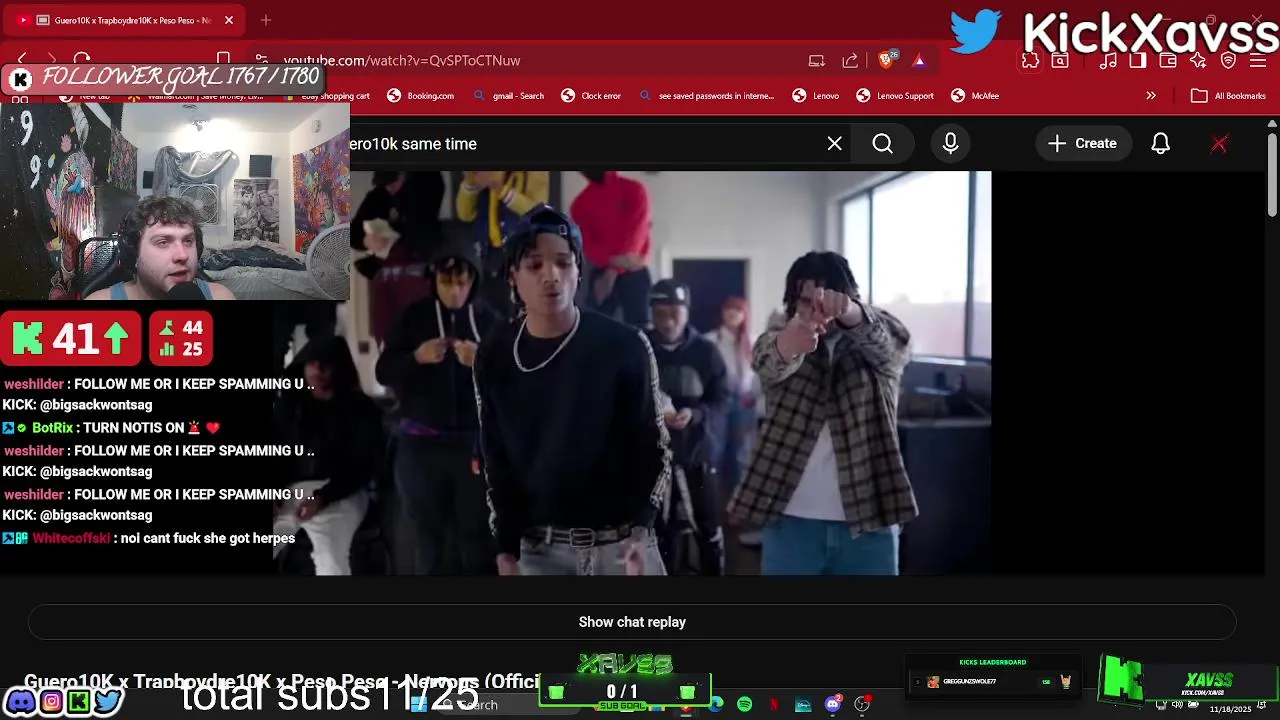The image size is (1280, 720).
Task: Open the see saved passwords bookmark
Action: [x=706, y=96]
